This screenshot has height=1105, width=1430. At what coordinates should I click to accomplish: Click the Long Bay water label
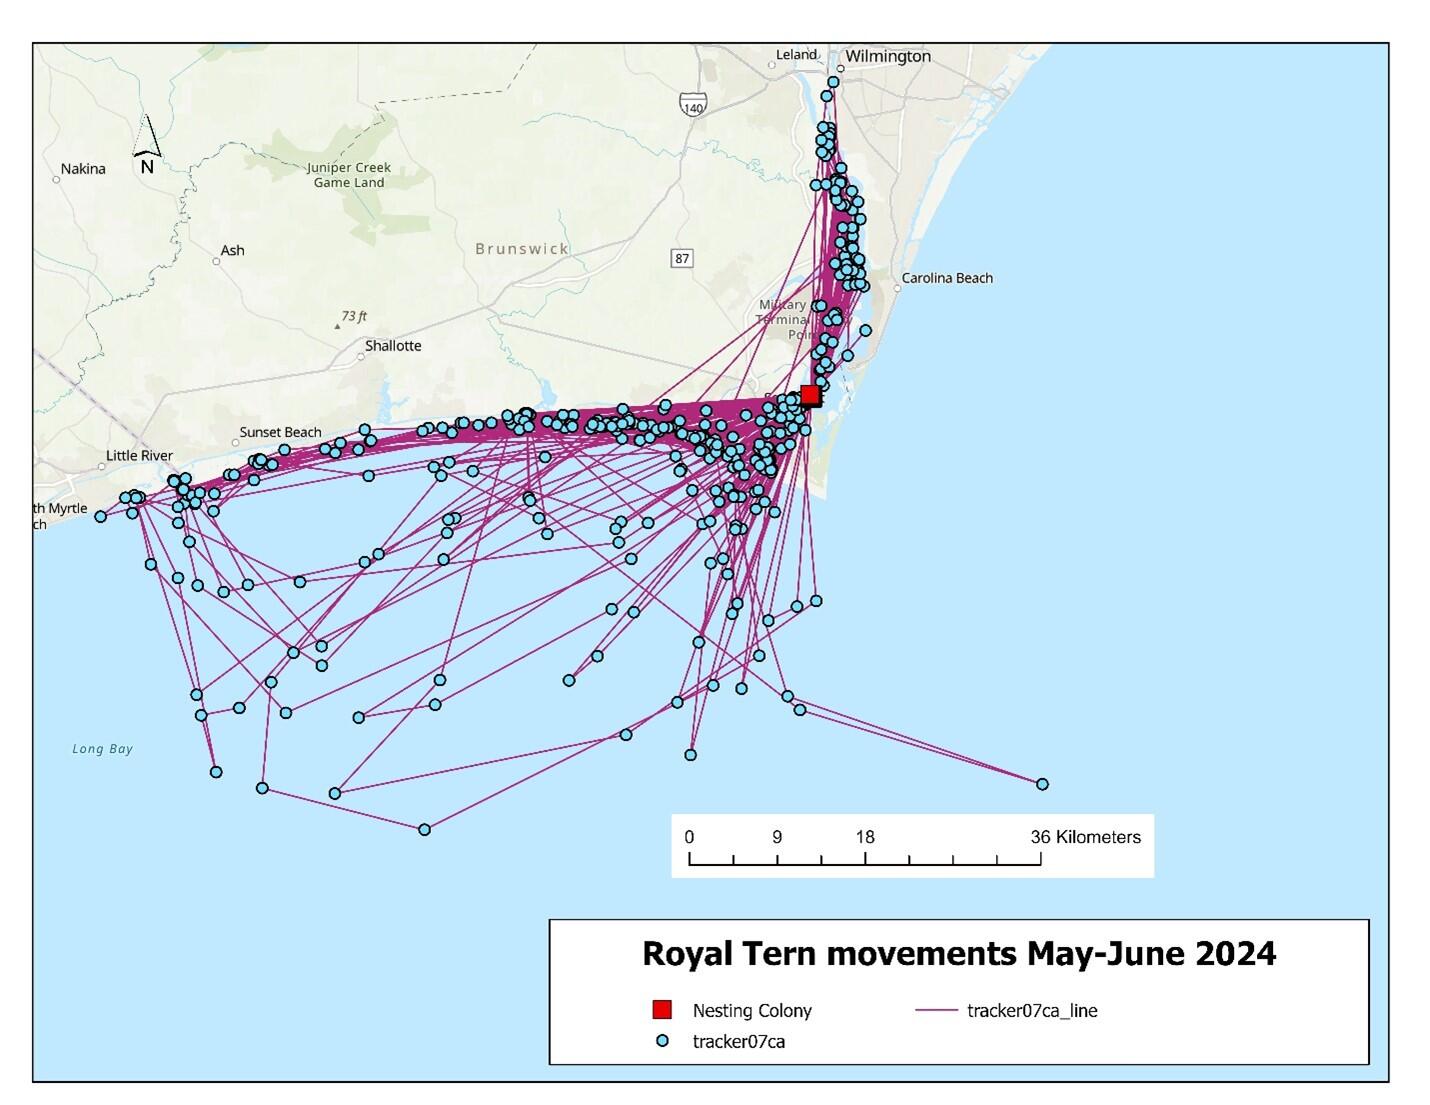(x=102, y=748)
